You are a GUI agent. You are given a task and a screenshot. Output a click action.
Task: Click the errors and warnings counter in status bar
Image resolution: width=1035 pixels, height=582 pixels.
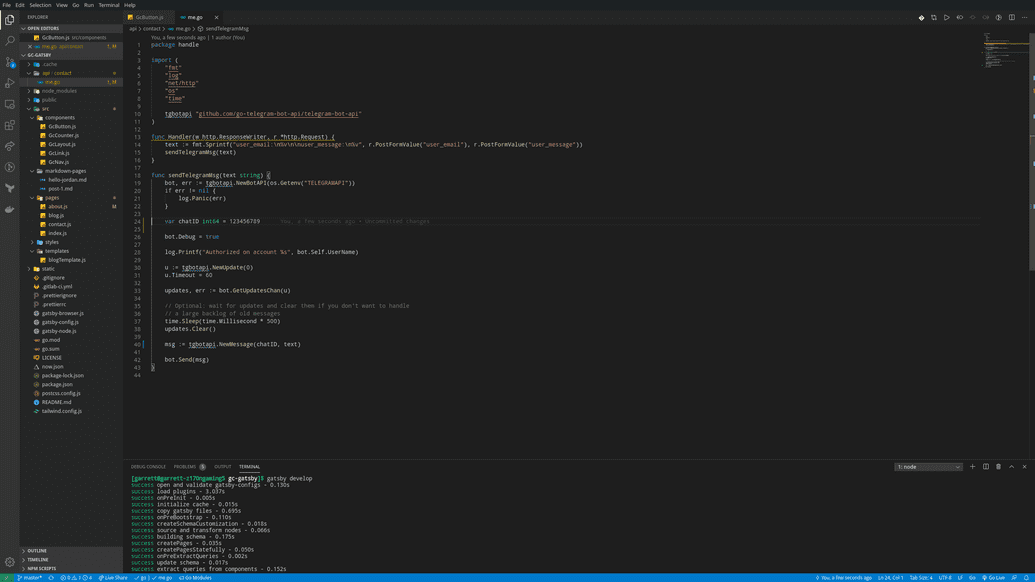pyautogui.click(x=76, y=577)
